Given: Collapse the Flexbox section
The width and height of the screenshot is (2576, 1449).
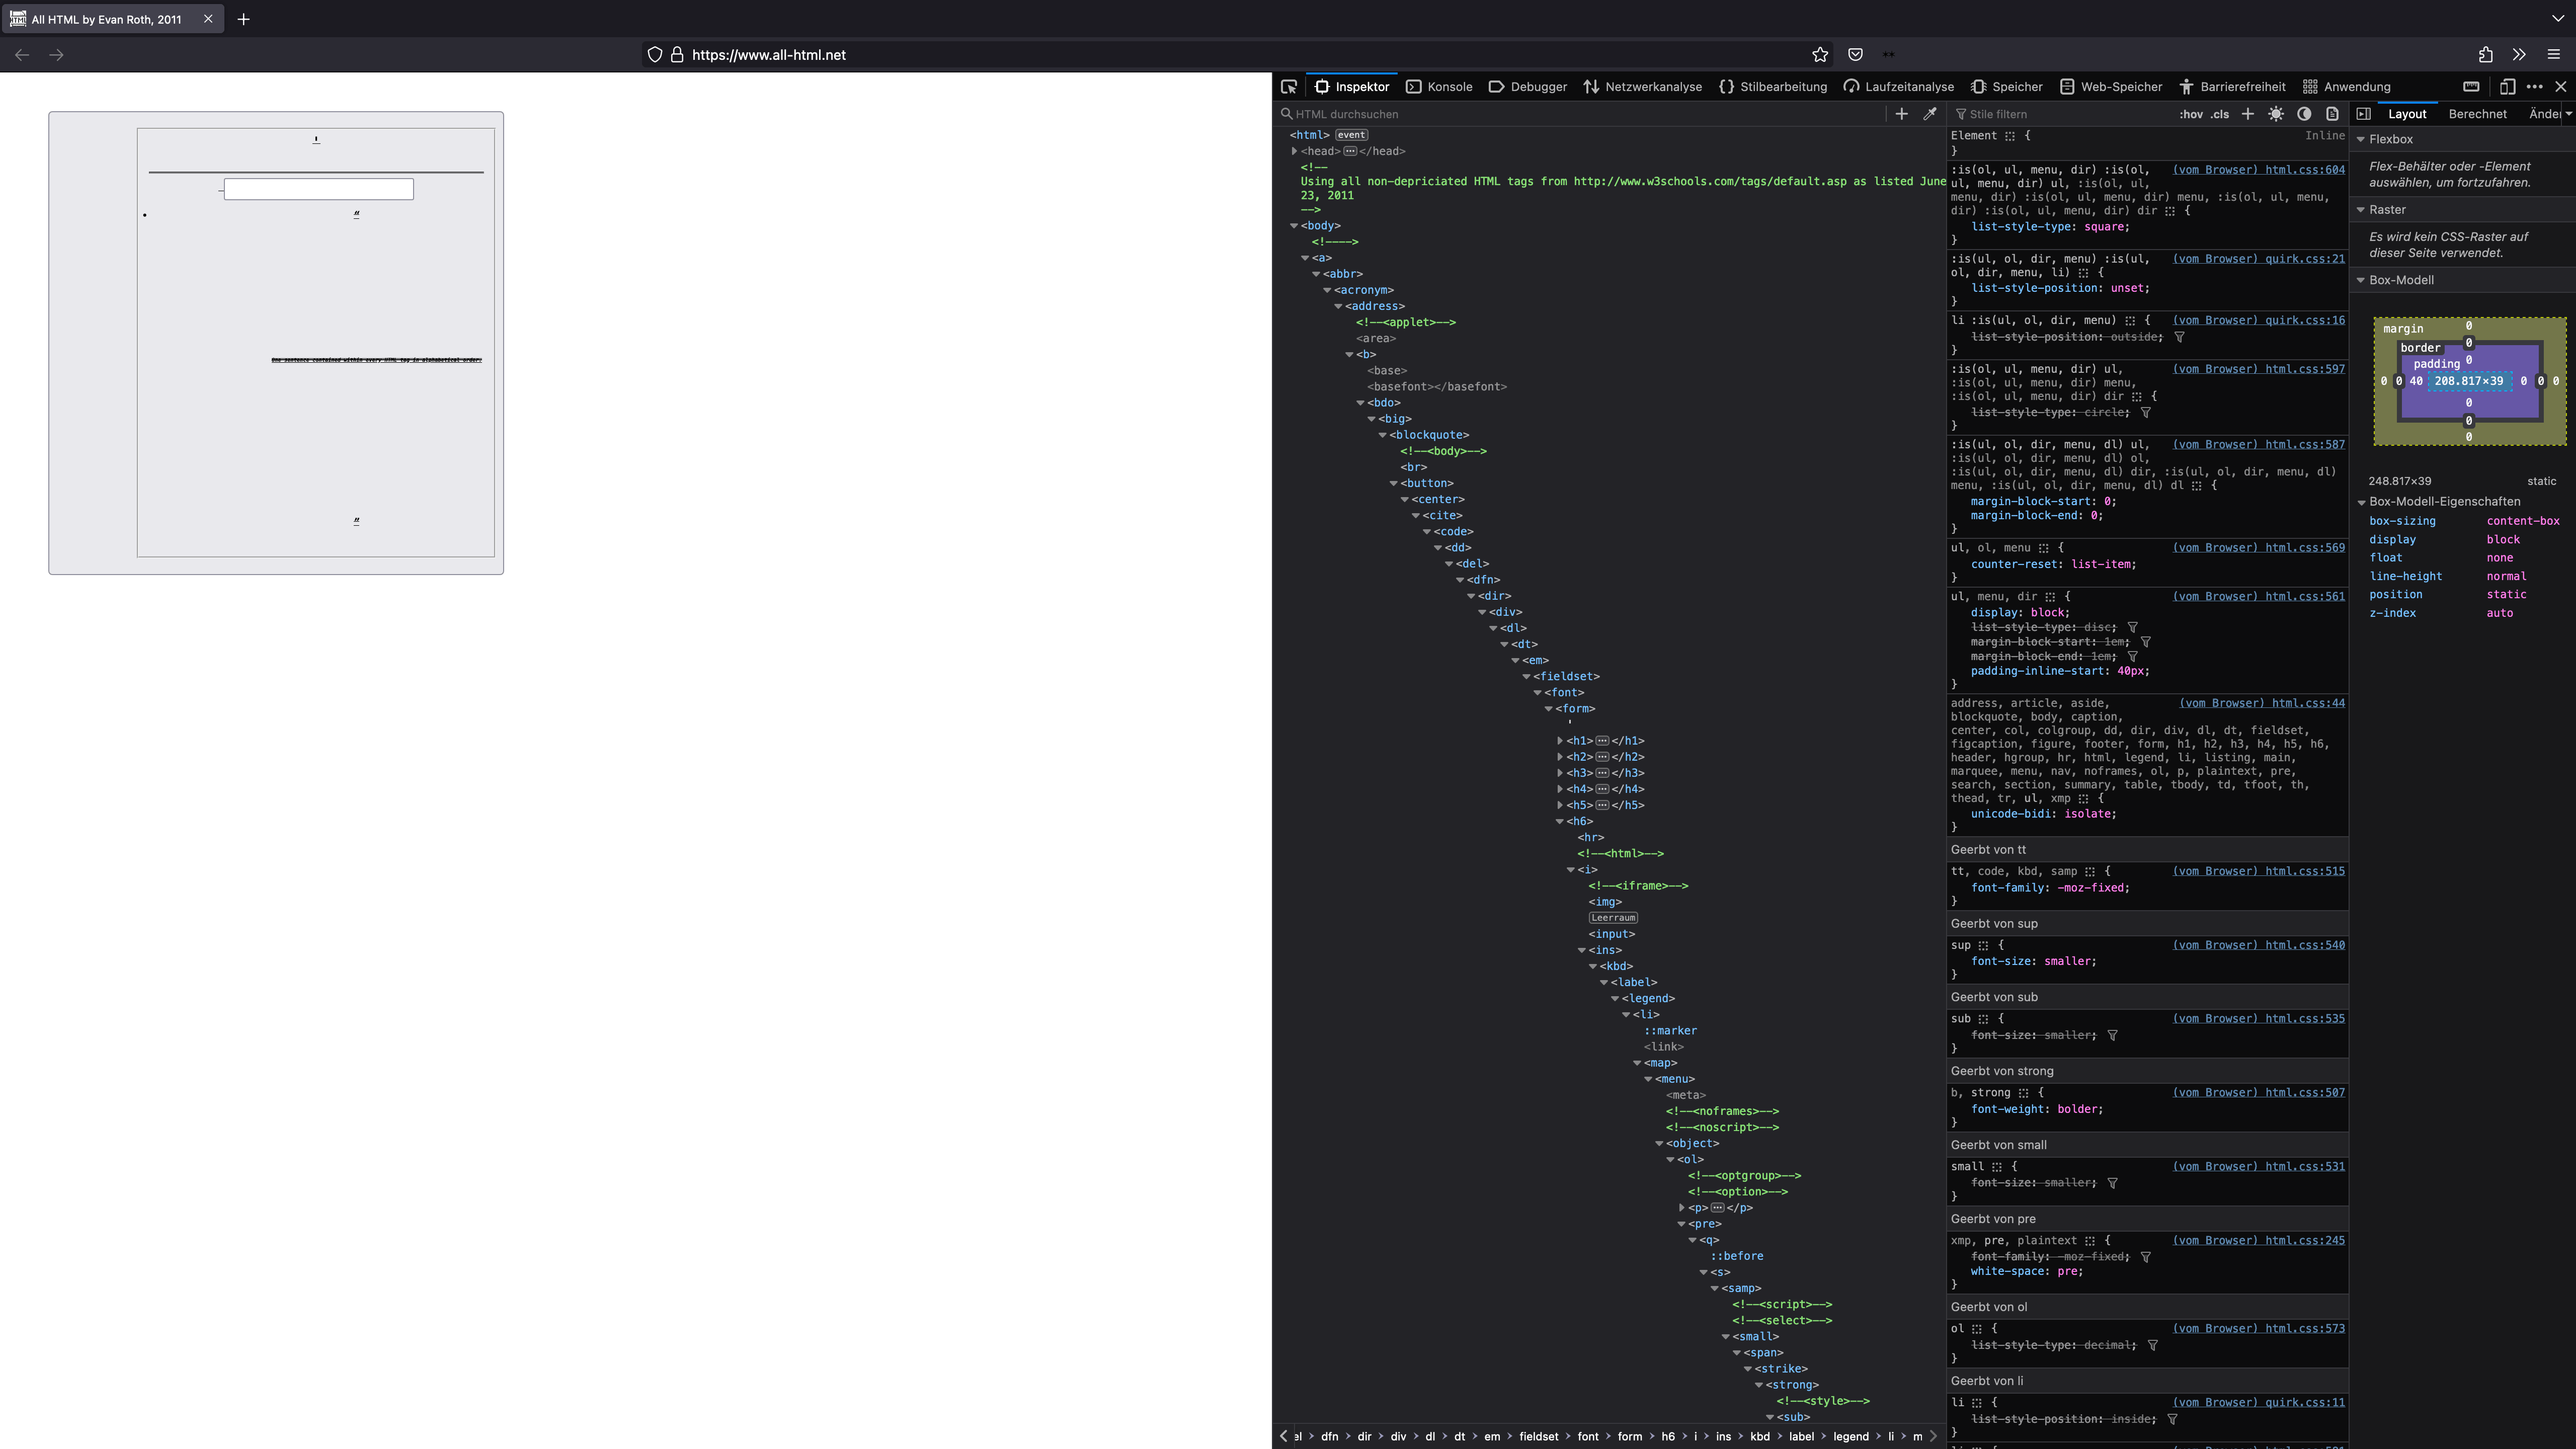Looking at the screenshot, I should click(2361, 140).
